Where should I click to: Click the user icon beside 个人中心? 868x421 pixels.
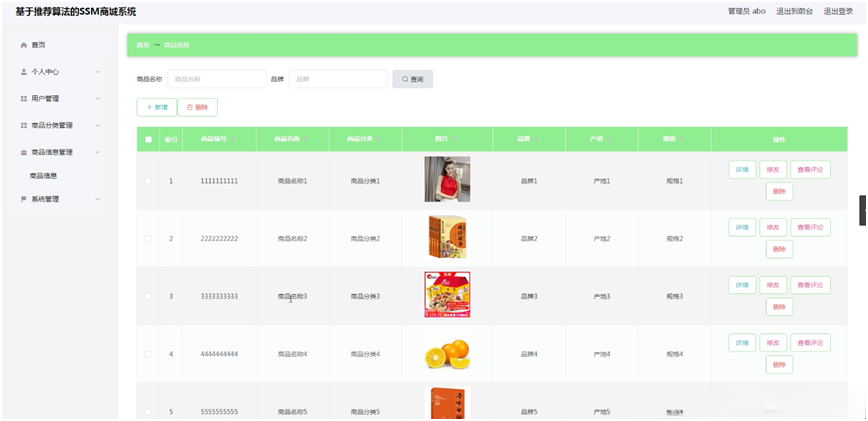[24, 72]
